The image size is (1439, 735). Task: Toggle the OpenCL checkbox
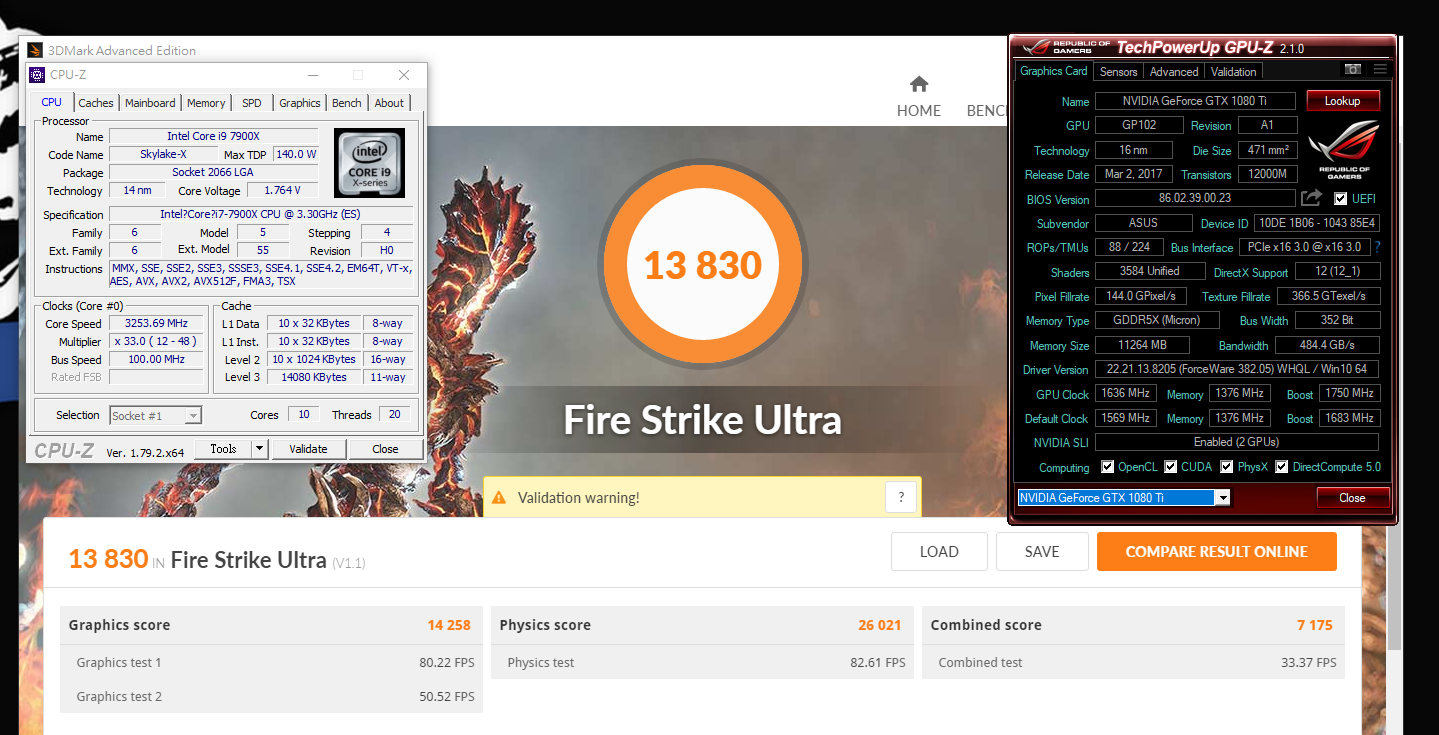pyautogui.click(x=1107, y=467)
